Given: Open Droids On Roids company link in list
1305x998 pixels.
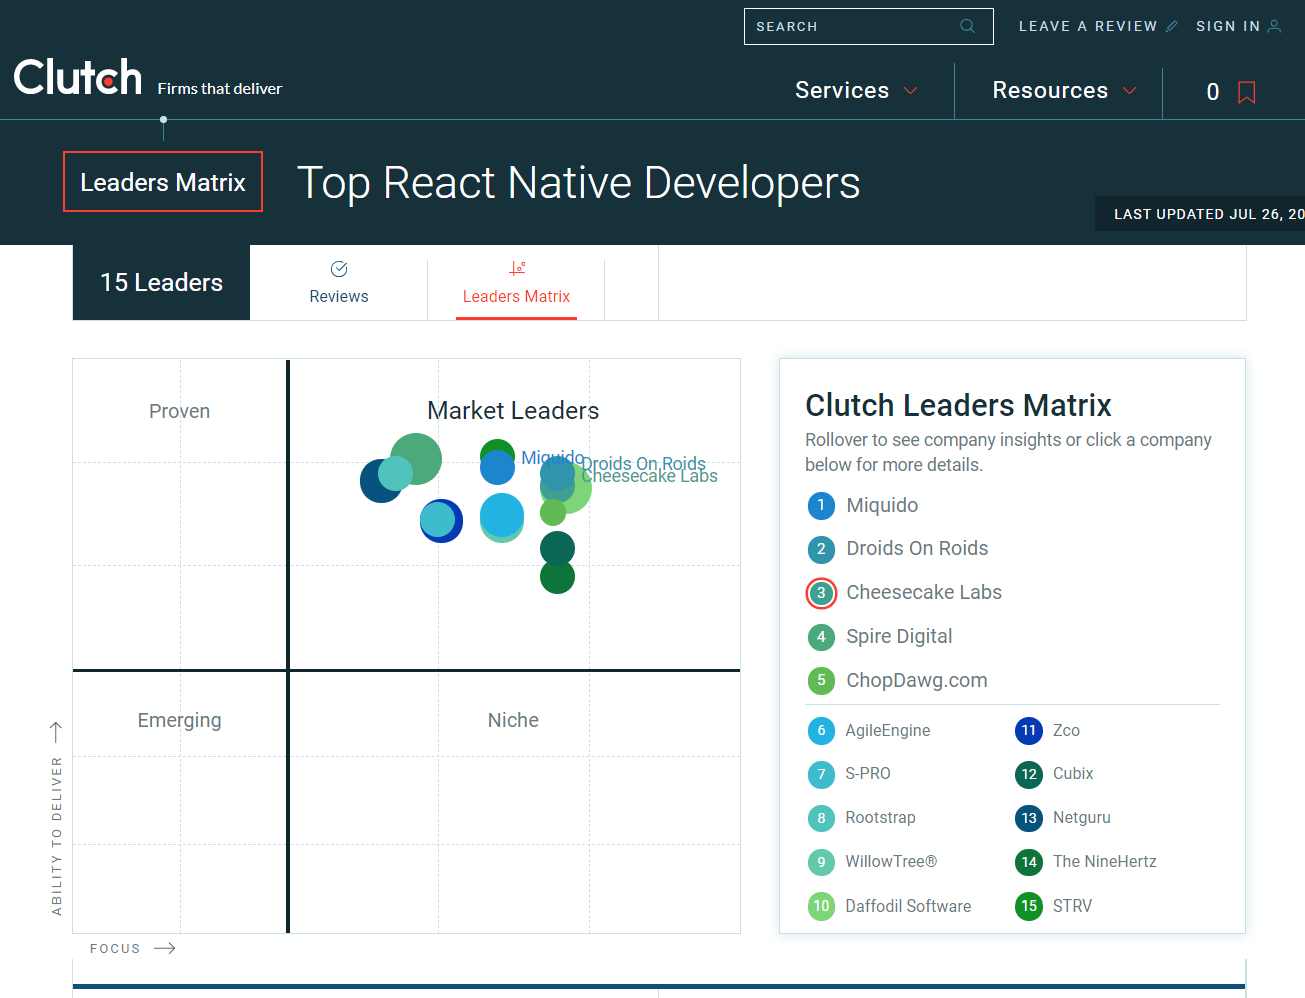Looking at the screenshot, I should (x=917, y=548).
